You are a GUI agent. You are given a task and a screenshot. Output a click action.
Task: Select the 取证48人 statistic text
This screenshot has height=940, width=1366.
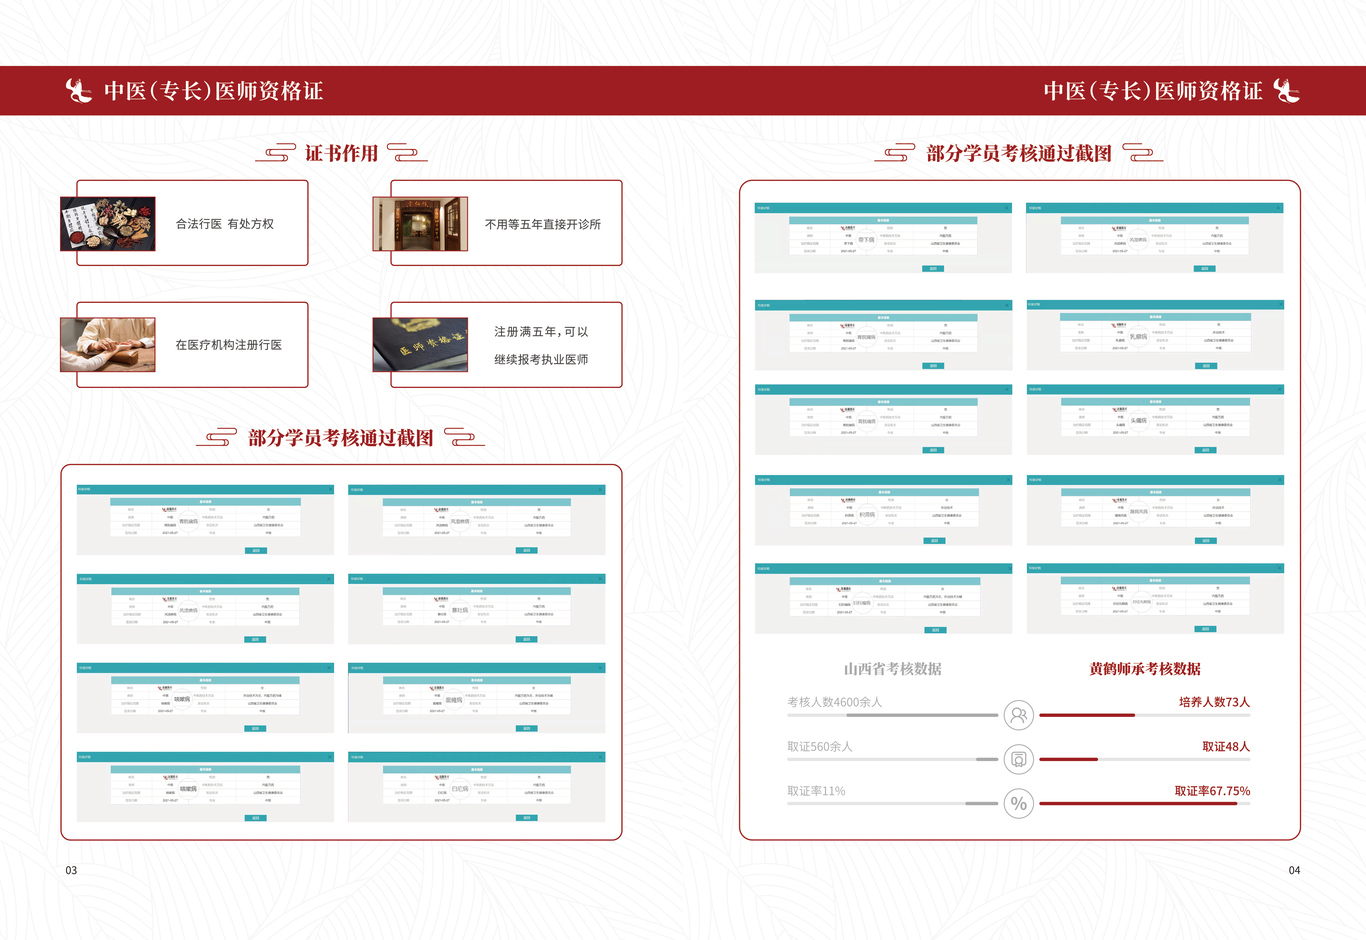[1226, 747]
